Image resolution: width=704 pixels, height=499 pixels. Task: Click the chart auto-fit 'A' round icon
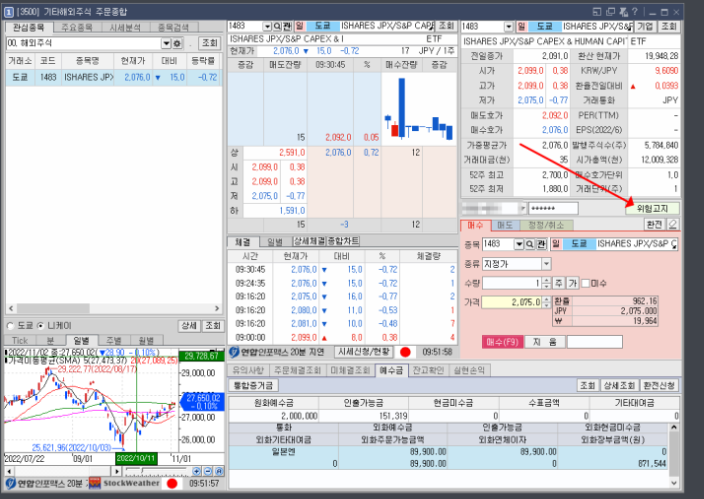tap(219, 471)
